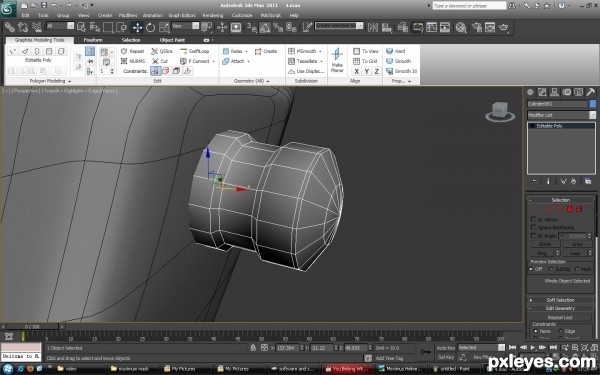Screen dimensions: 600x375
Task: Select Multi radio in Preview Selection
Action: click(x=577, y=269)
